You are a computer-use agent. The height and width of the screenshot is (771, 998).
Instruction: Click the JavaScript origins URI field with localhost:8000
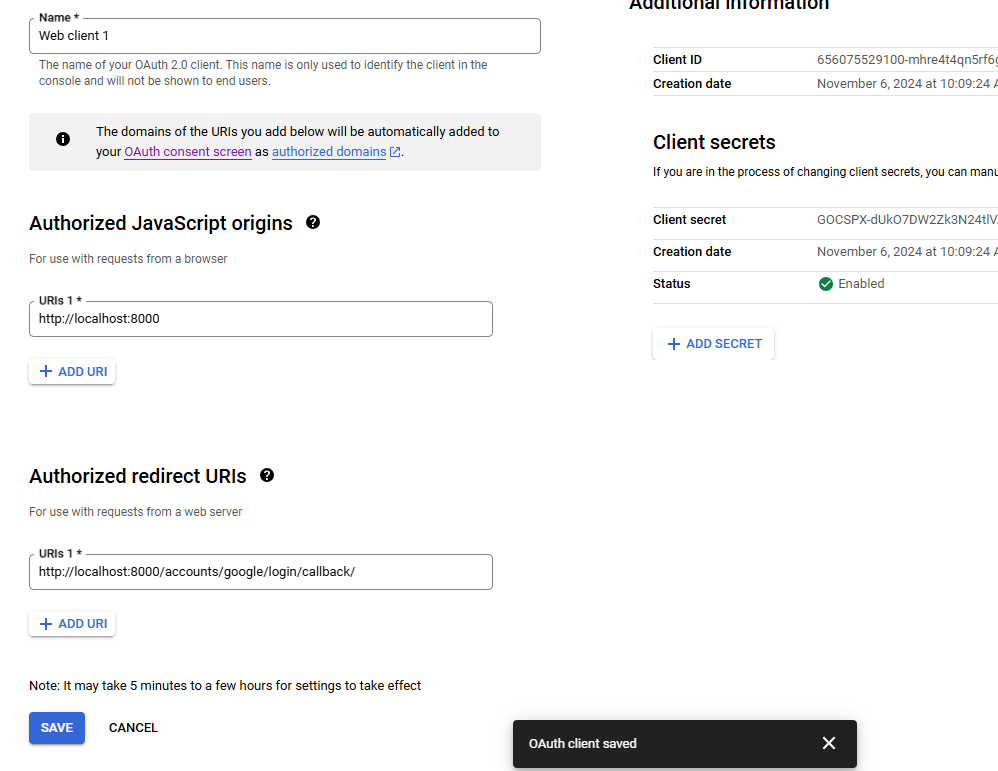tap(260, 319)
